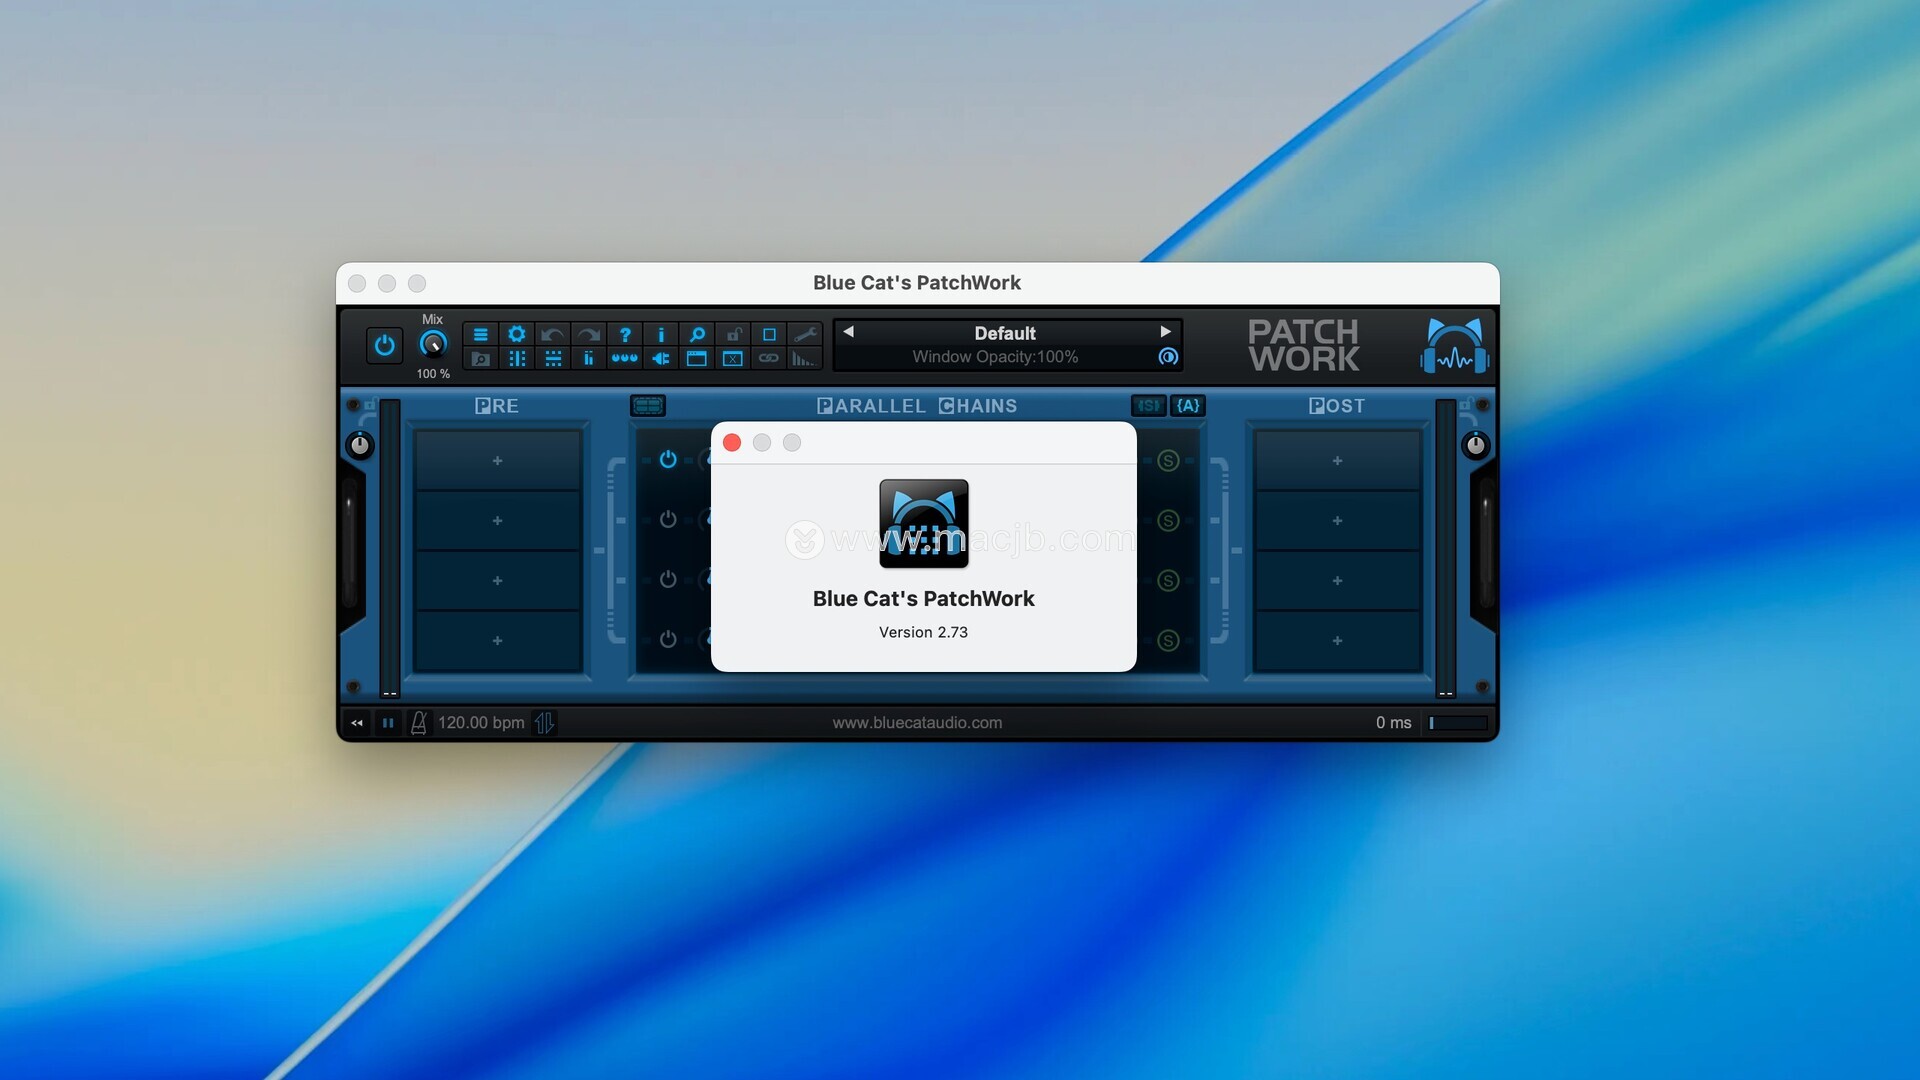Screen dimensions: 1920x1080
Task: Click the output gain knob on right edge
Action: [1476, 445]
